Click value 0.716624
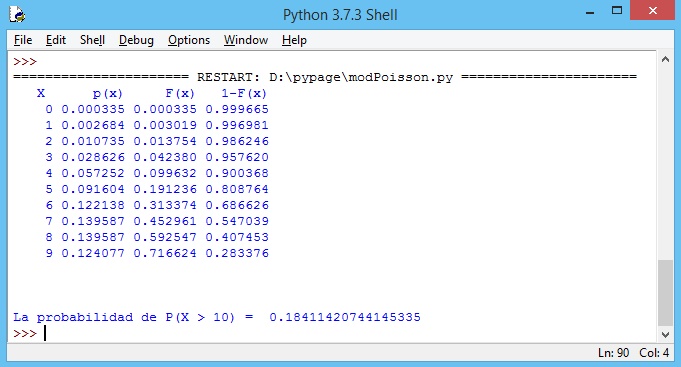 coord(165,253)
